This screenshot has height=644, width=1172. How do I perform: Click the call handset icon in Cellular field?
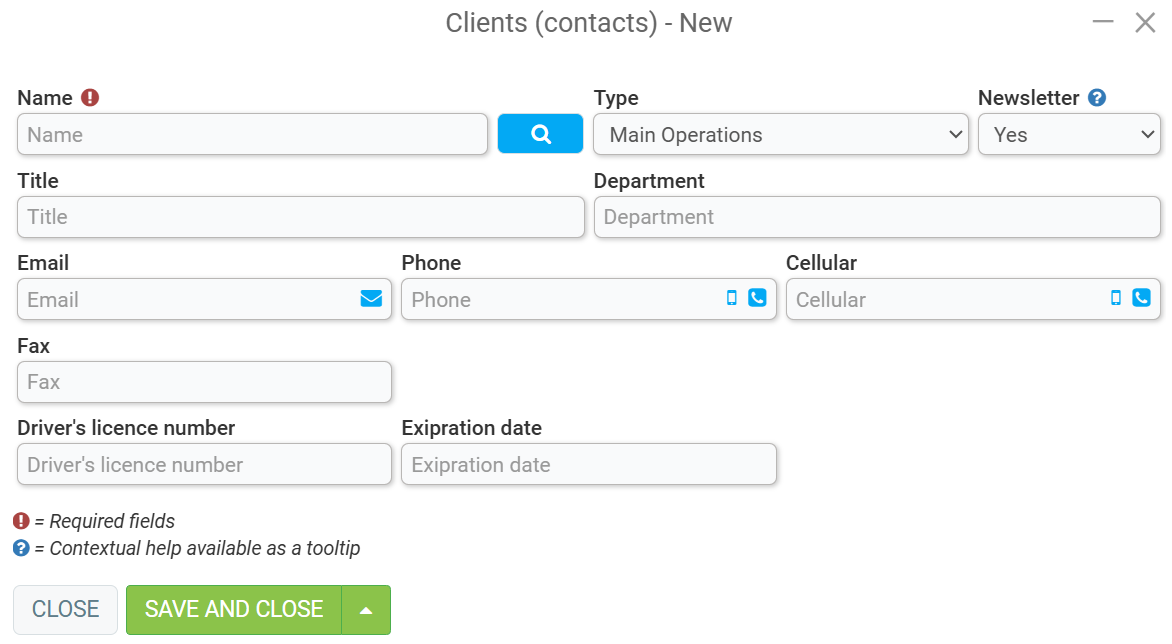pos(1141,297)
